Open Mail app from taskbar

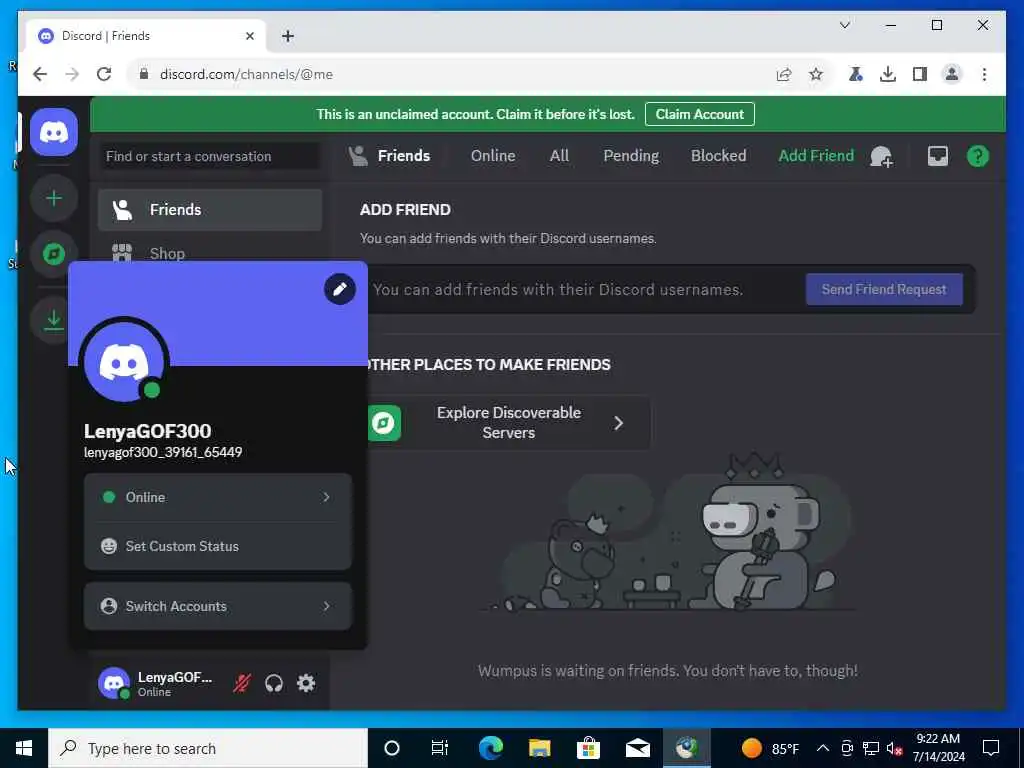point(637,748)
